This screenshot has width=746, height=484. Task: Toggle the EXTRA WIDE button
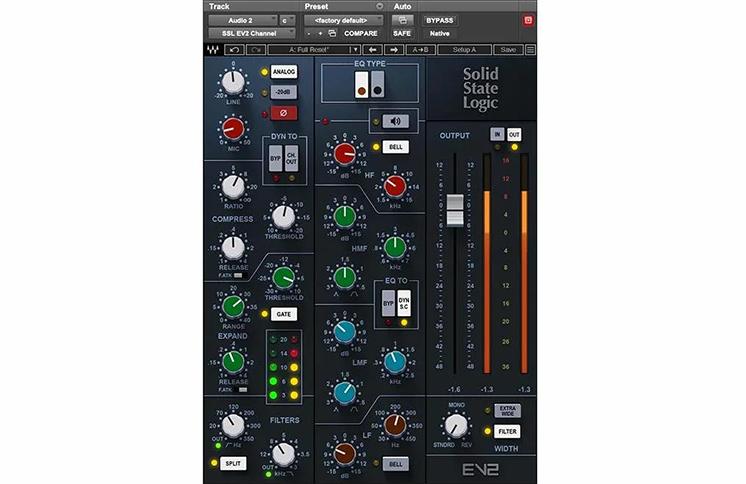click(x=507, y=411)
